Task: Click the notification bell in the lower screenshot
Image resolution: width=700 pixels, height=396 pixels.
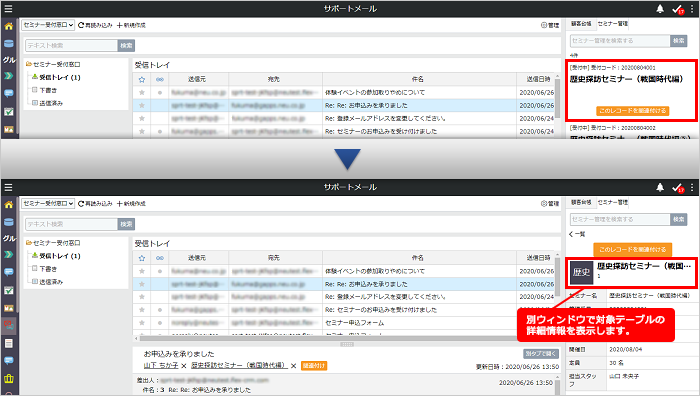Action: point(660,188)
